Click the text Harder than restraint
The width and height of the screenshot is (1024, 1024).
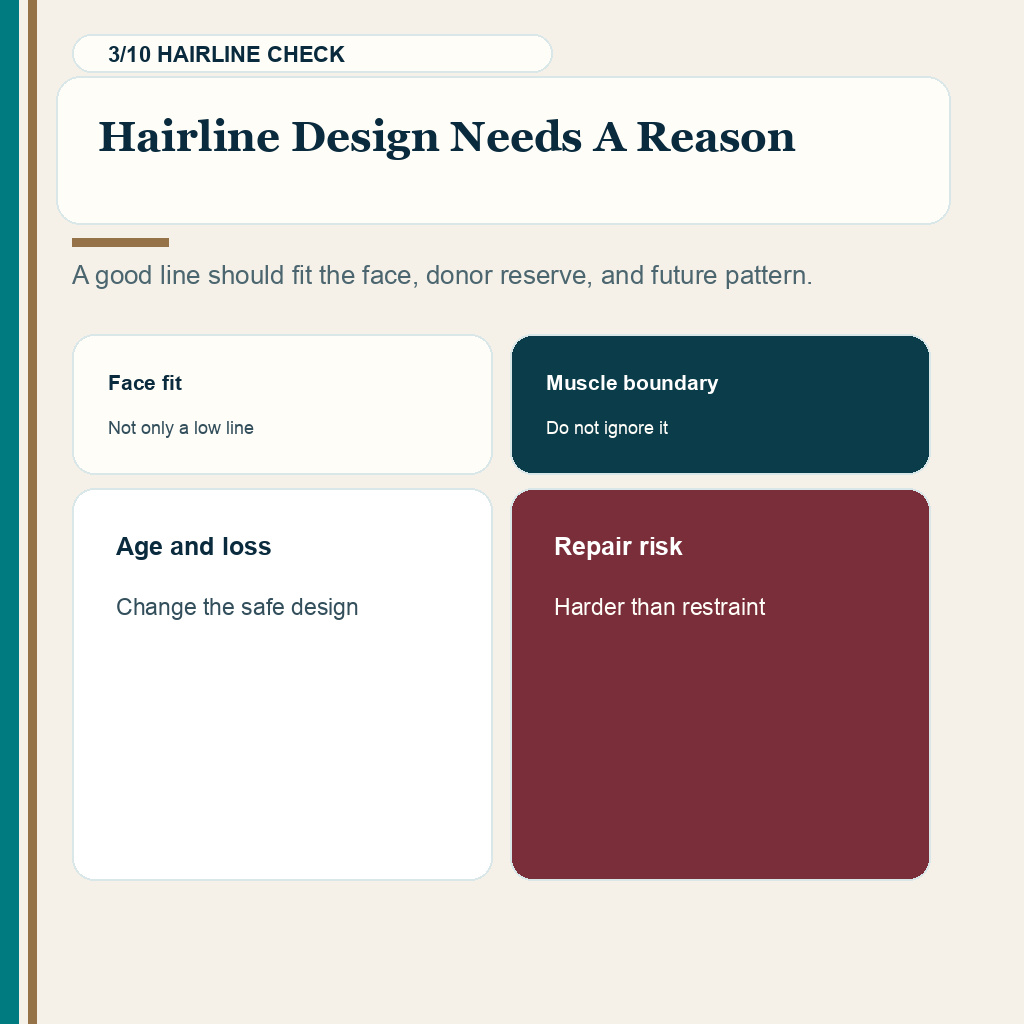660,607
